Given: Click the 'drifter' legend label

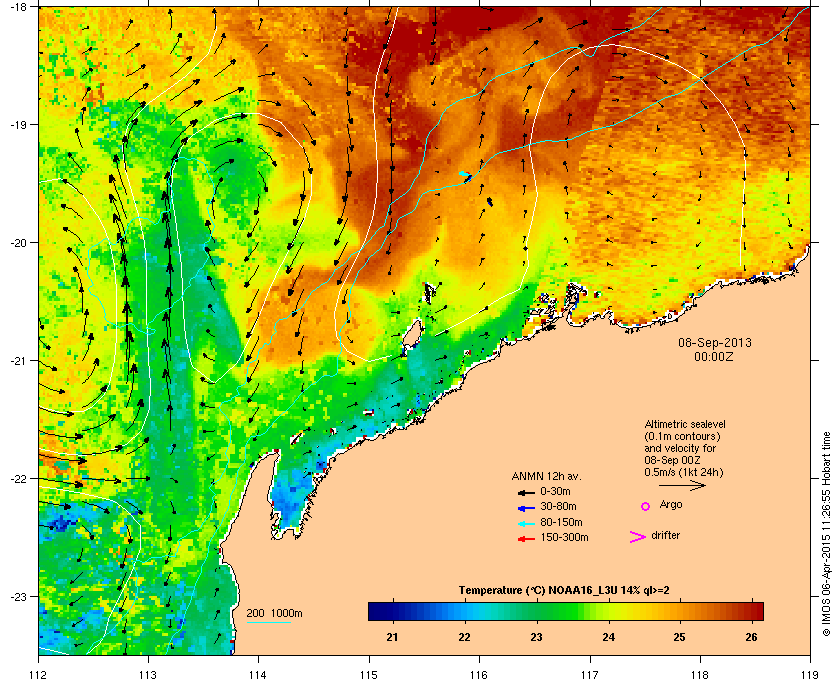Looking at the screenshot, I should [665, 535].
